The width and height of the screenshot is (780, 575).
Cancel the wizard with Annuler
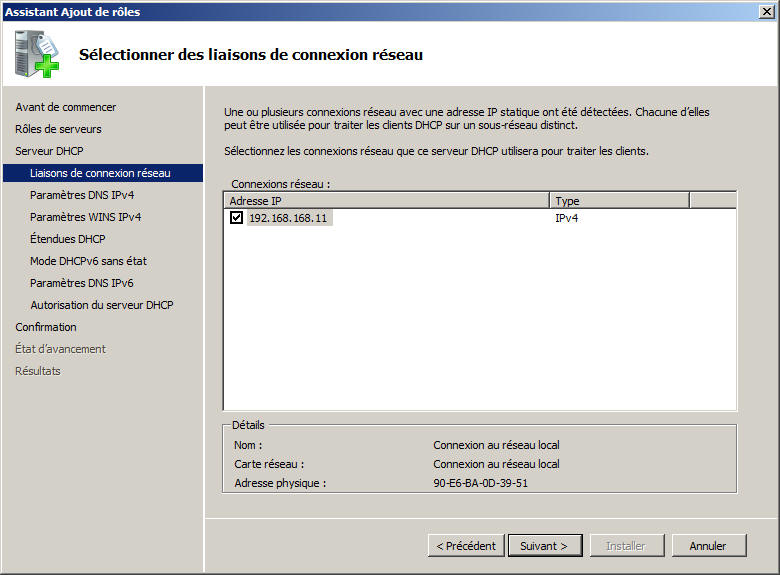707,546
